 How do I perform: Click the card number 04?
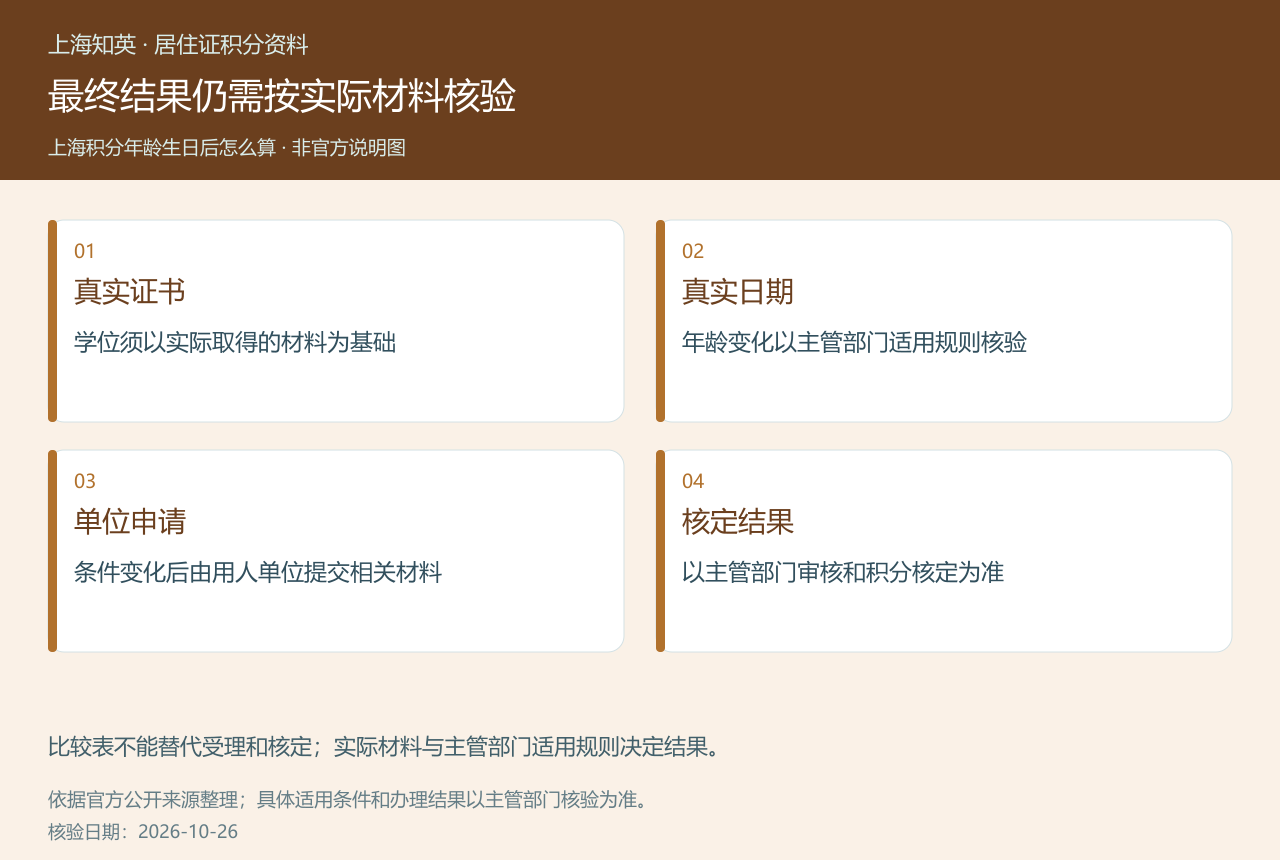click(693, 481)
